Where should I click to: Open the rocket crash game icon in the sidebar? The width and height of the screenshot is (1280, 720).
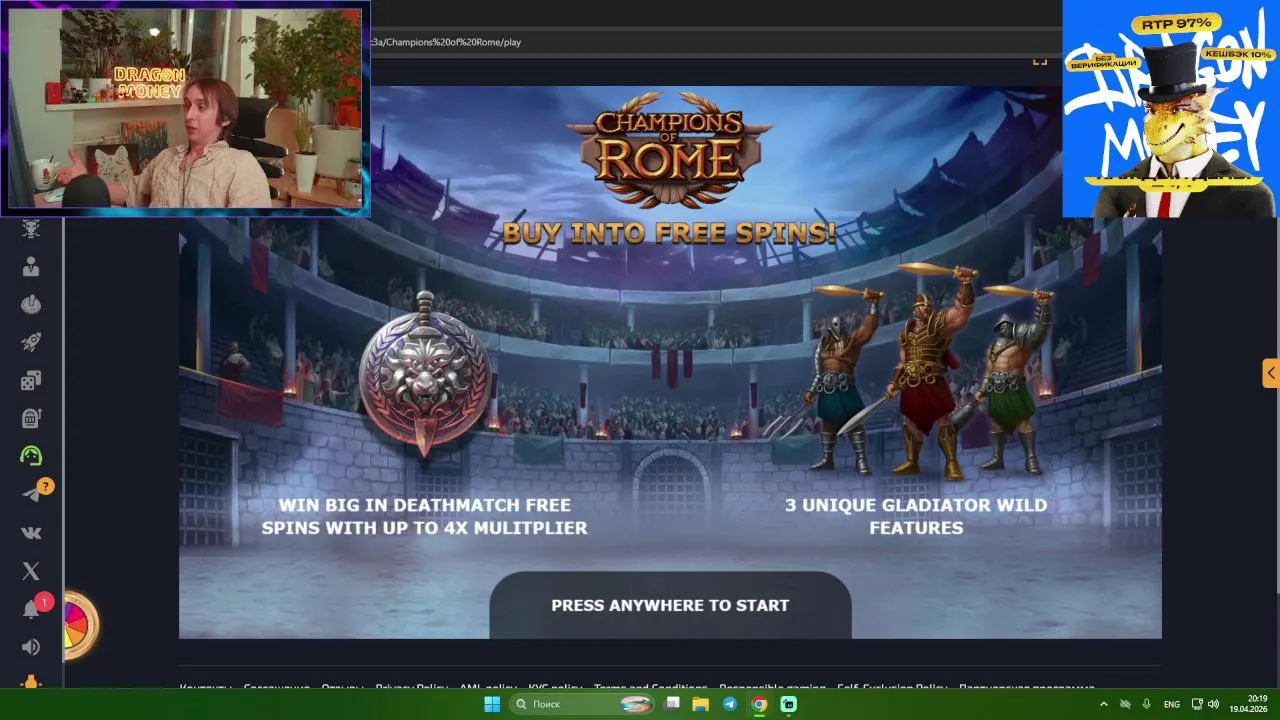[x=31, y=342]
